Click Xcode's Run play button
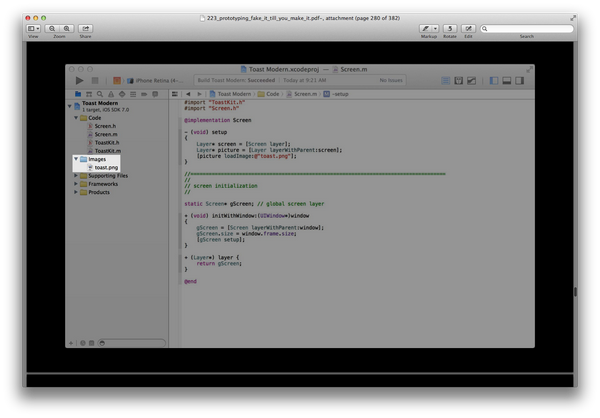Screen dimensions: 600x418 click(x=80, y=80)
